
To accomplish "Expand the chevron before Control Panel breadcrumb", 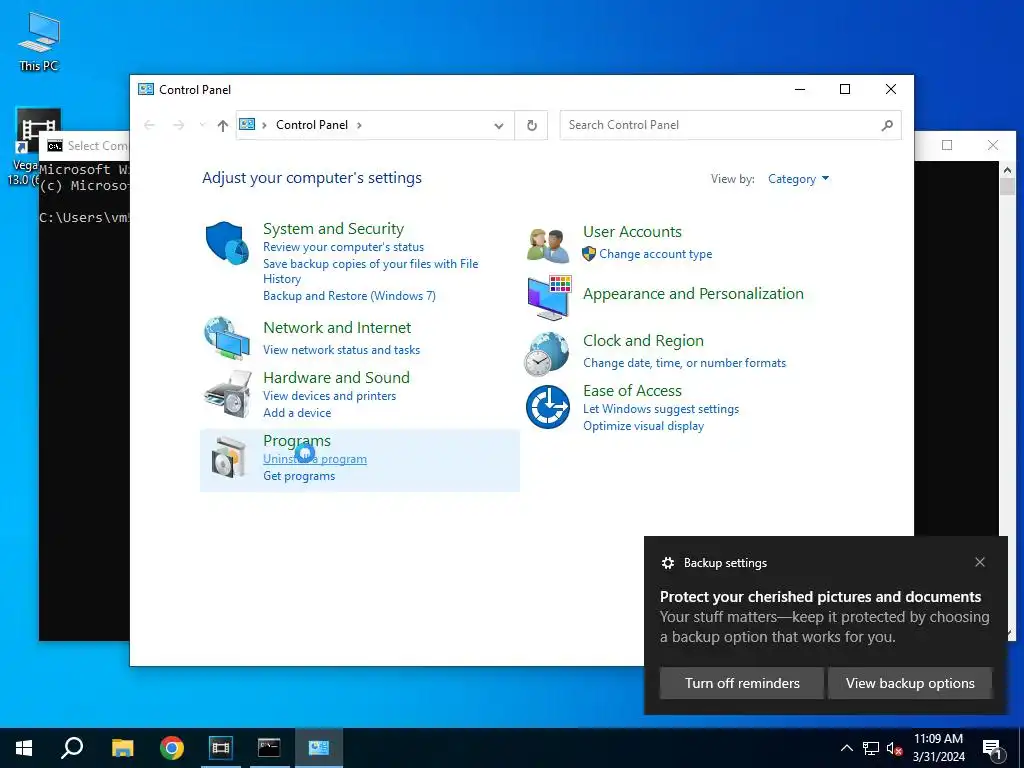I will 264,125.
